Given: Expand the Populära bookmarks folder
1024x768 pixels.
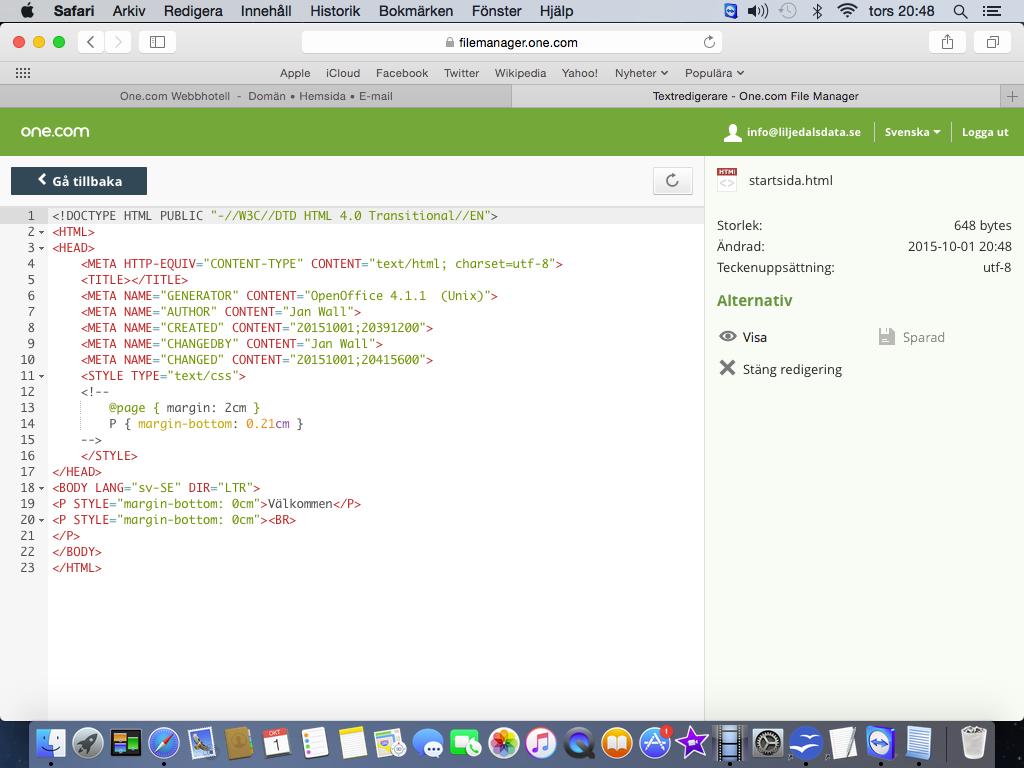Looking at the screenshot, I should [714, 73].
